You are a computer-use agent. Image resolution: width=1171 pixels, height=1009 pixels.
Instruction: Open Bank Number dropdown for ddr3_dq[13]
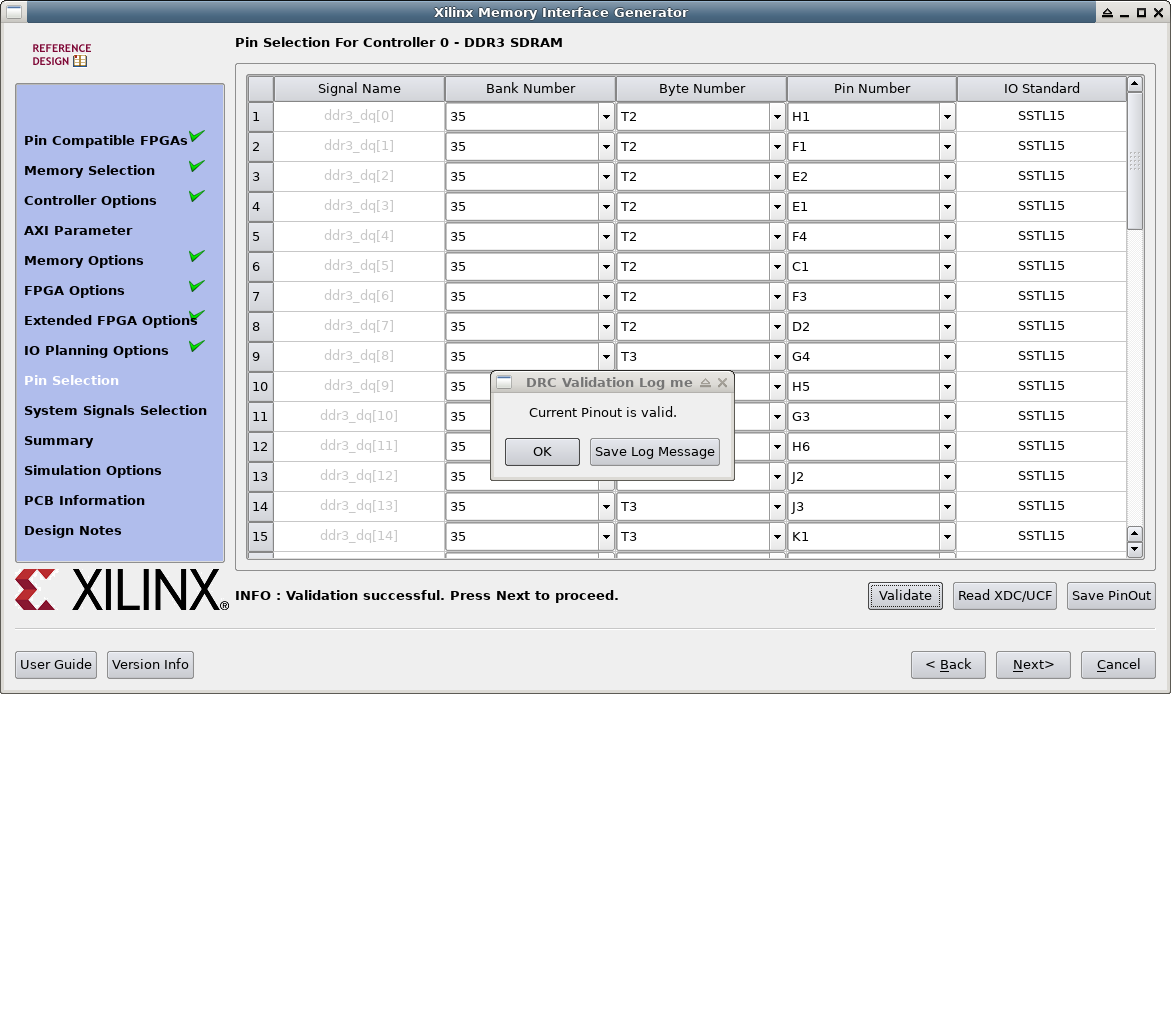(606, 506)
